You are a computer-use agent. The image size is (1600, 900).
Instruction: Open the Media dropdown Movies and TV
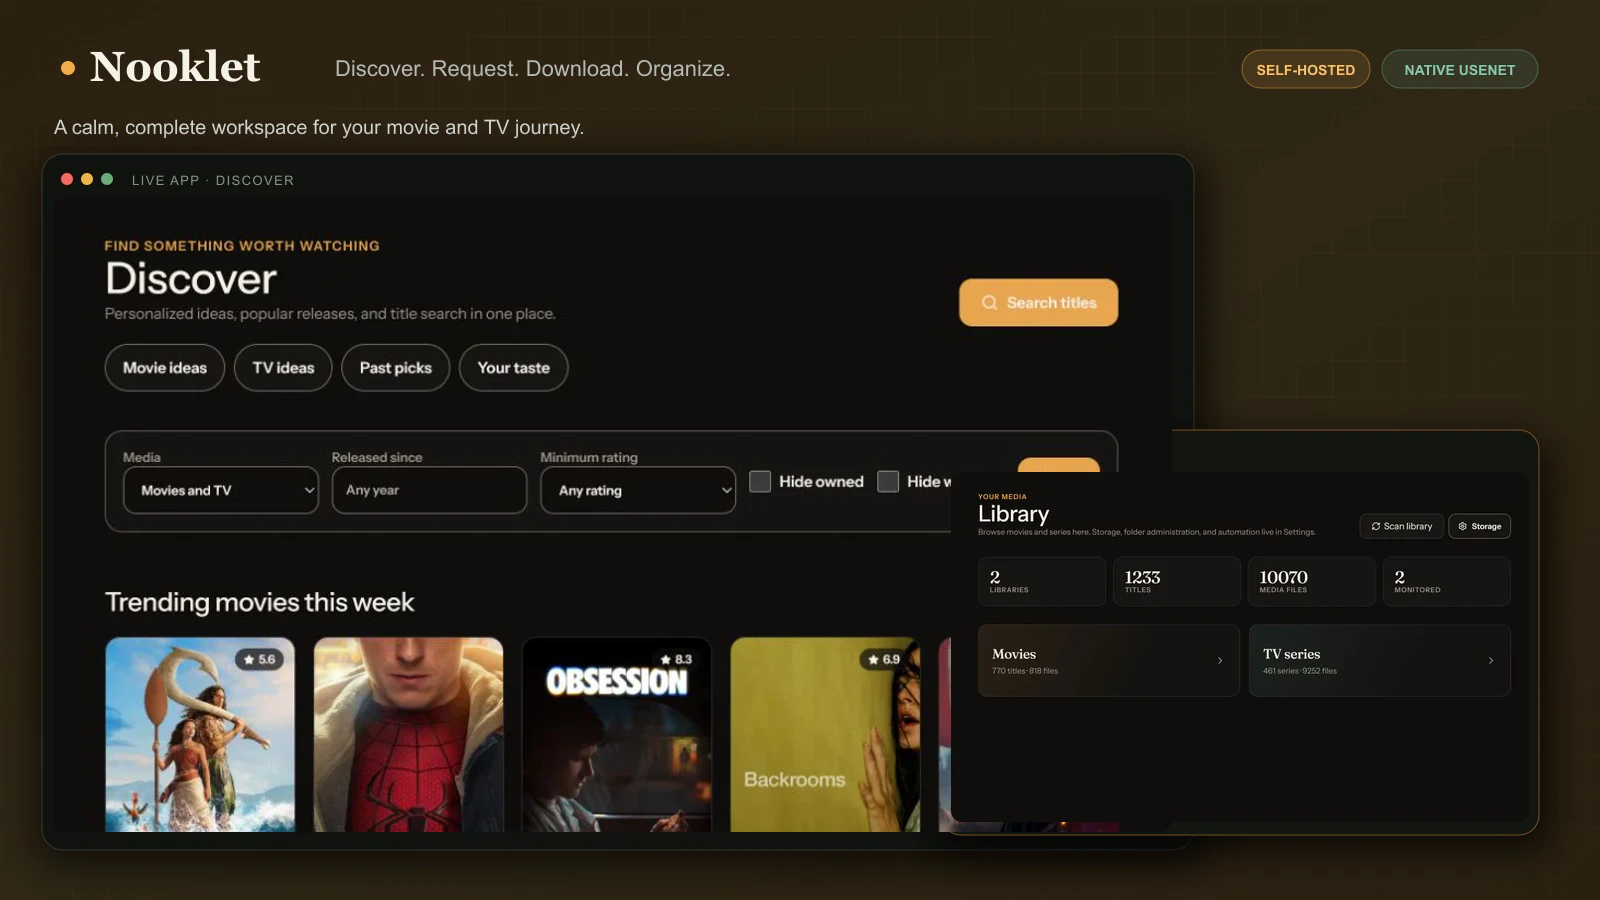click(x=221, y=490)
